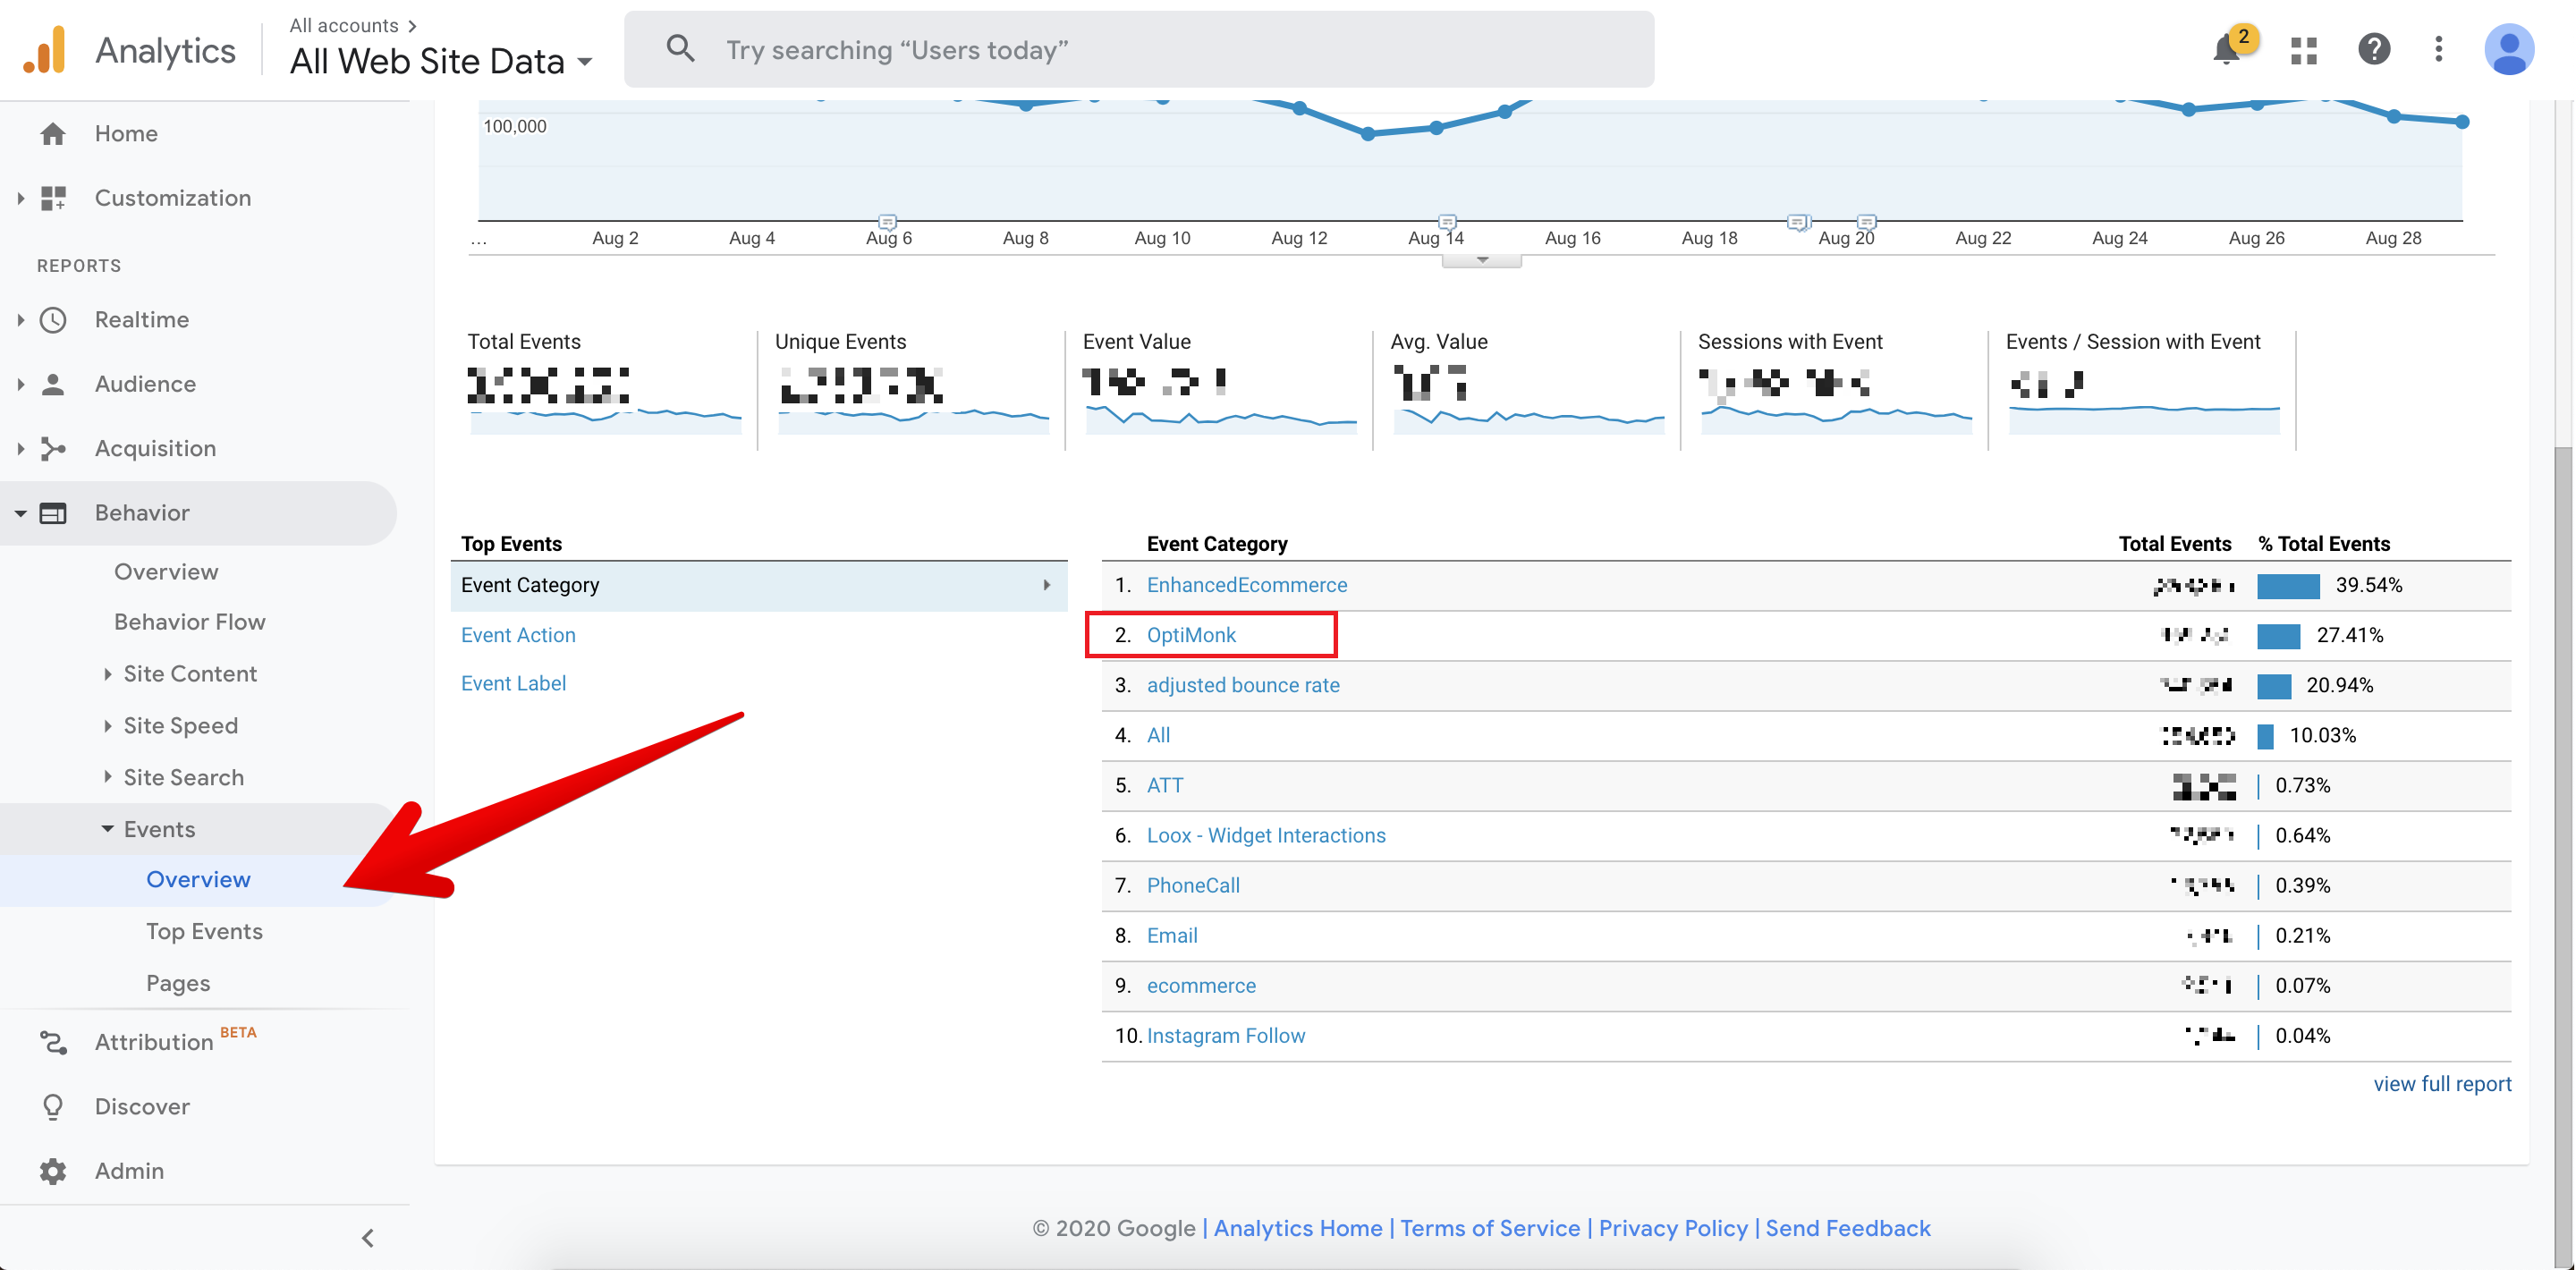Screen dimensions: 2576x1270
Task: Open Behavior Flow report
Action: point(190,622)
